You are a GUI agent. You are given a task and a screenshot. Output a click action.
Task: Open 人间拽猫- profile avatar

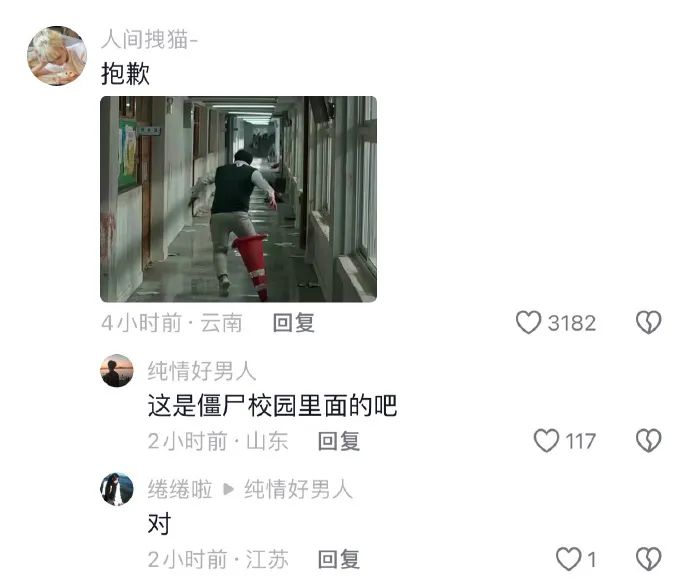point(57,56)
